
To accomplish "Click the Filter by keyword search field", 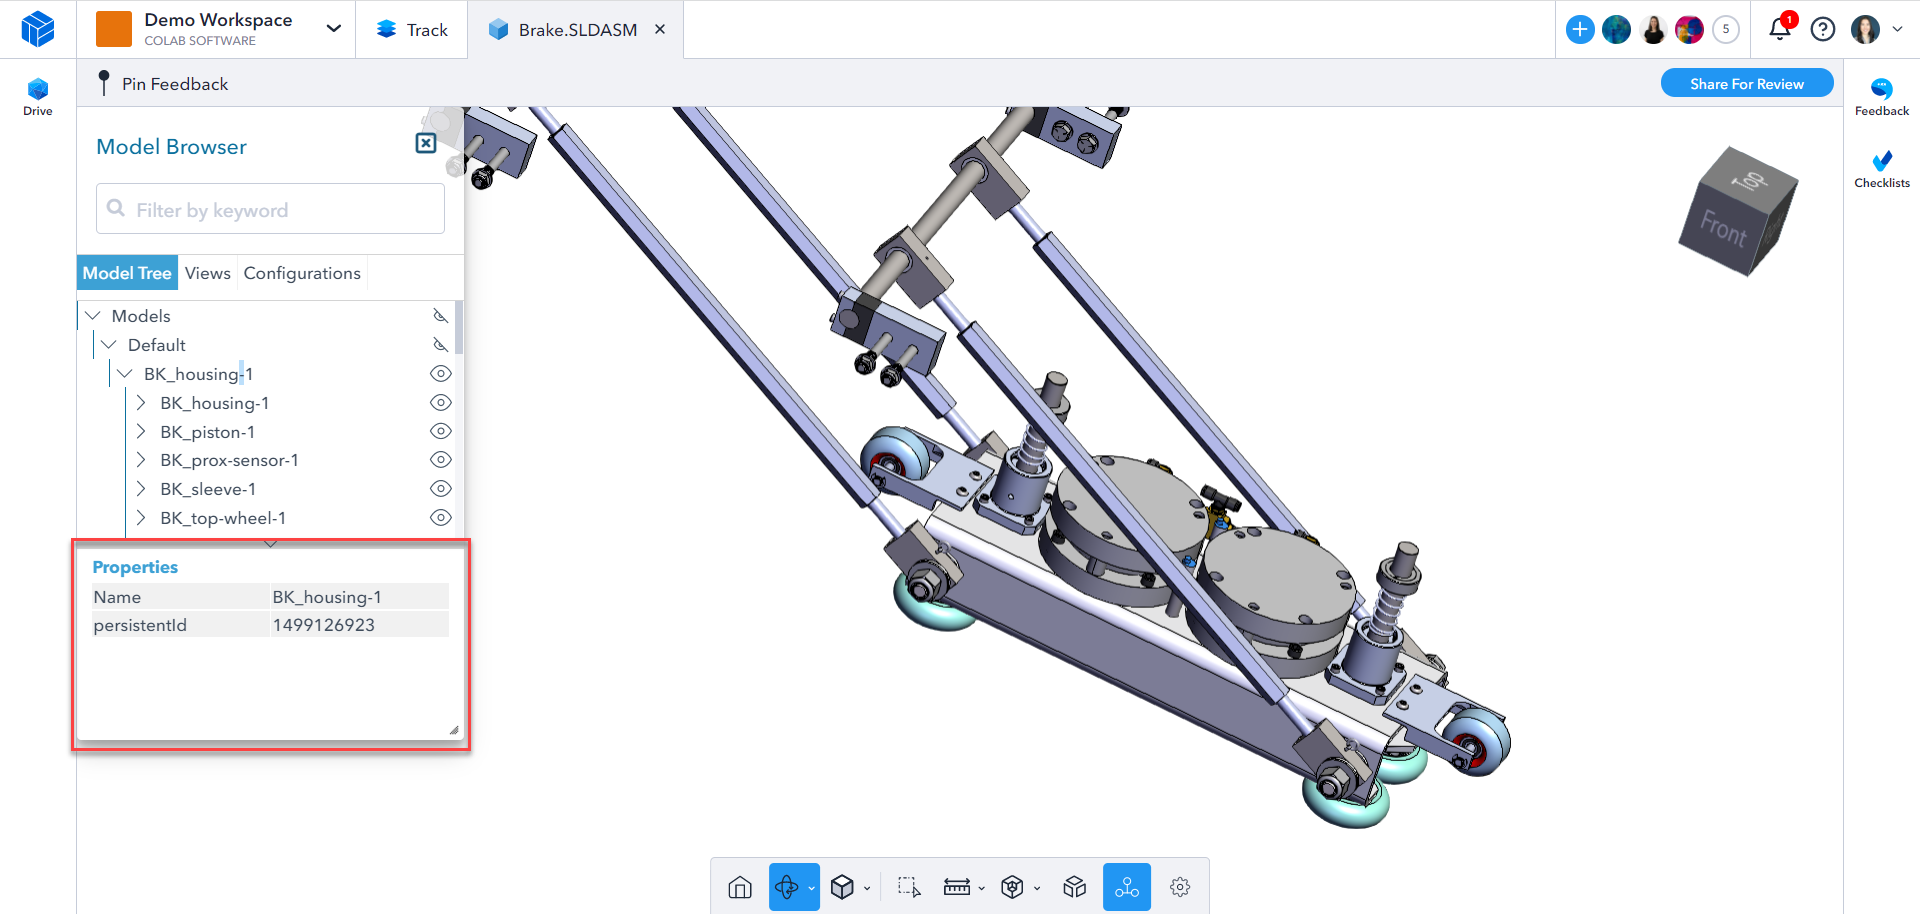I will [x=270, y=209].
